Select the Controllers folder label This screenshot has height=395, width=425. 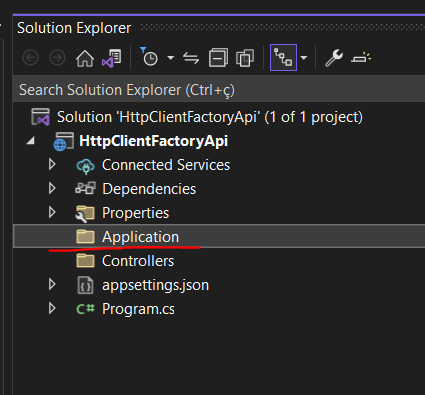pos(138,261)
